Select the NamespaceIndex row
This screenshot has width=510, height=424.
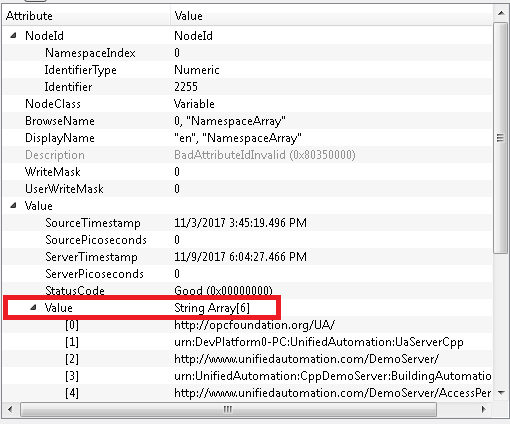pos(247,53)
